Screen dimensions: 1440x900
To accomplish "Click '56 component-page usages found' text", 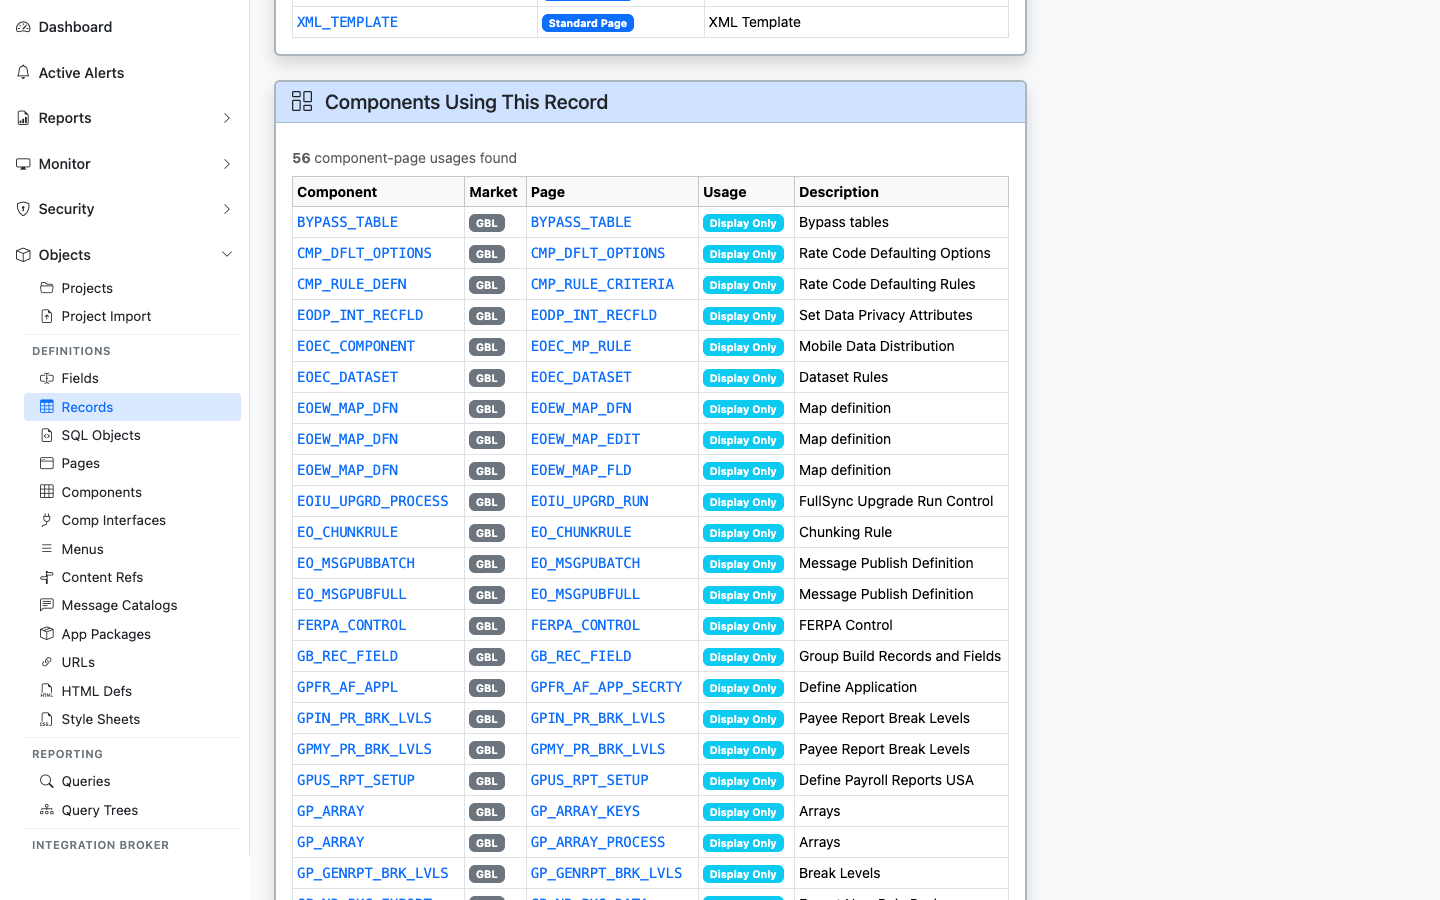I will [404, 158].
